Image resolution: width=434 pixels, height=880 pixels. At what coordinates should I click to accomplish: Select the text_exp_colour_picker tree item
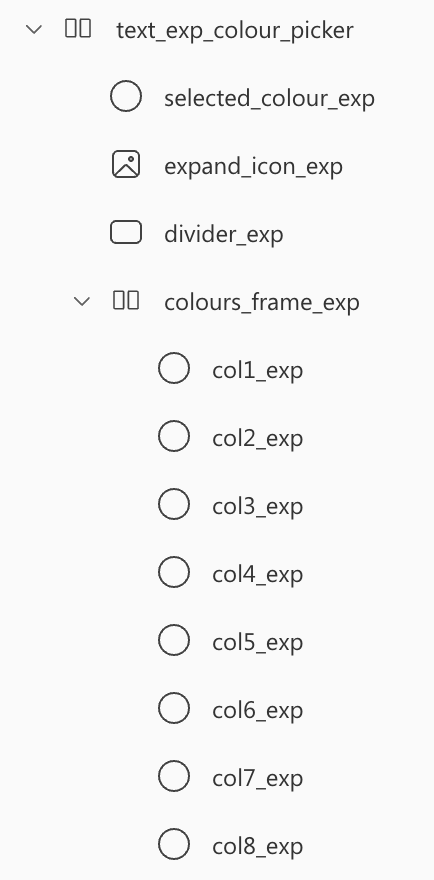(x=235, y=30)
